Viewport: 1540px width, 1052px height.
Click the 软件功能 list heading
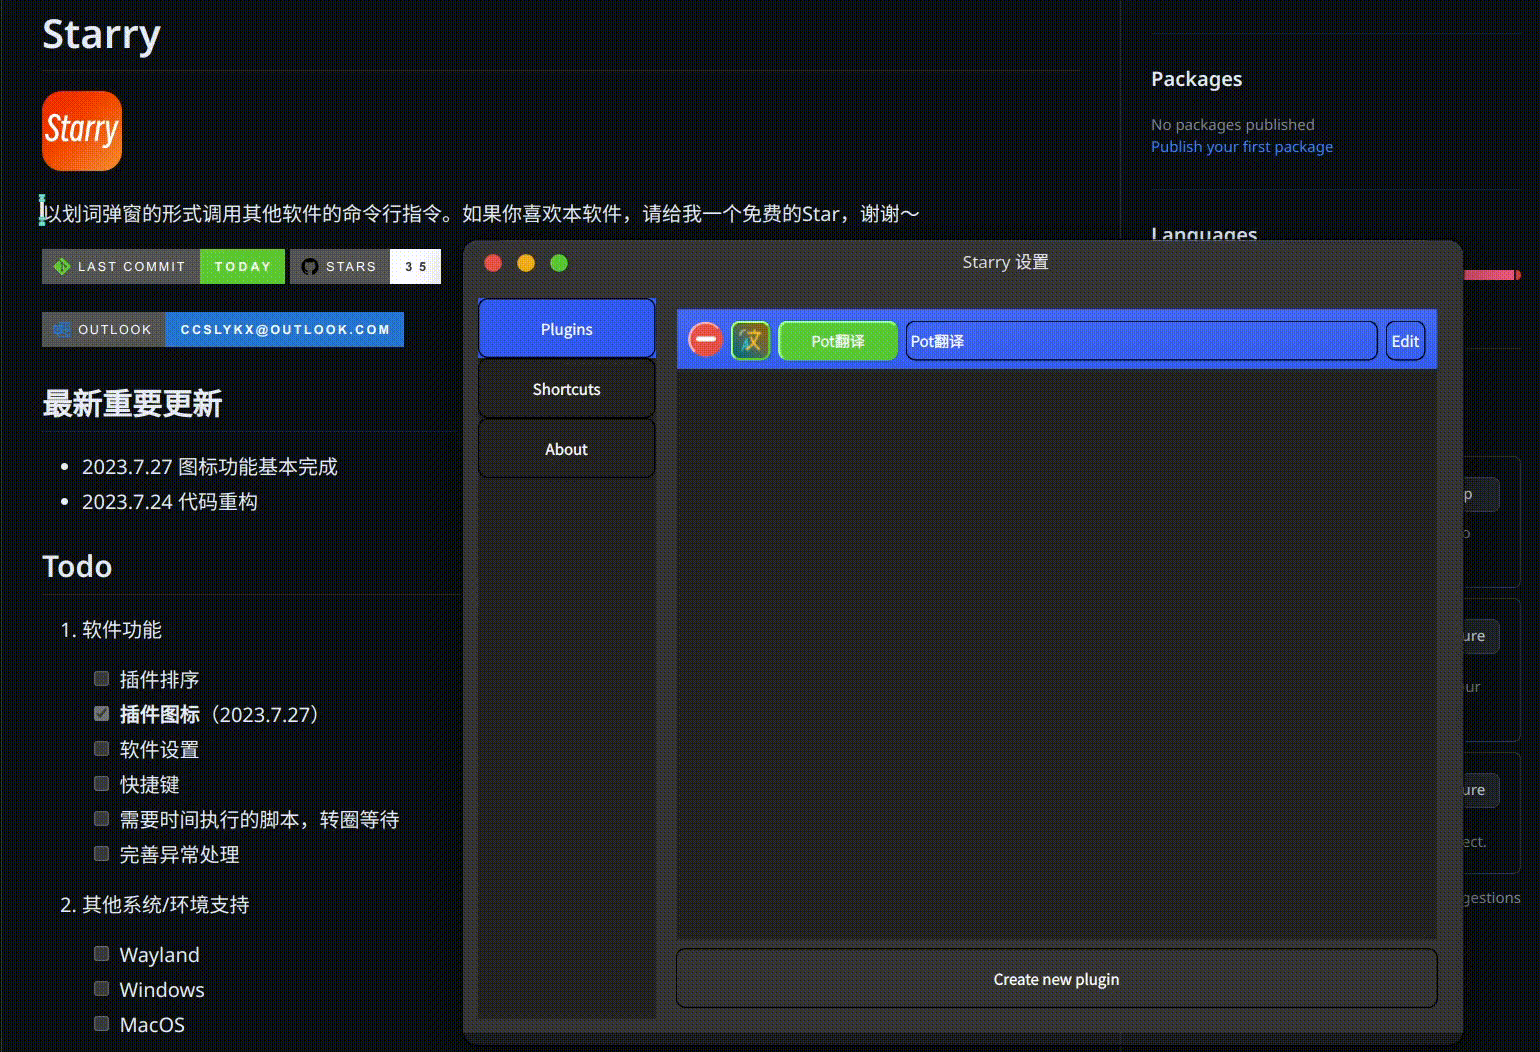122,630
